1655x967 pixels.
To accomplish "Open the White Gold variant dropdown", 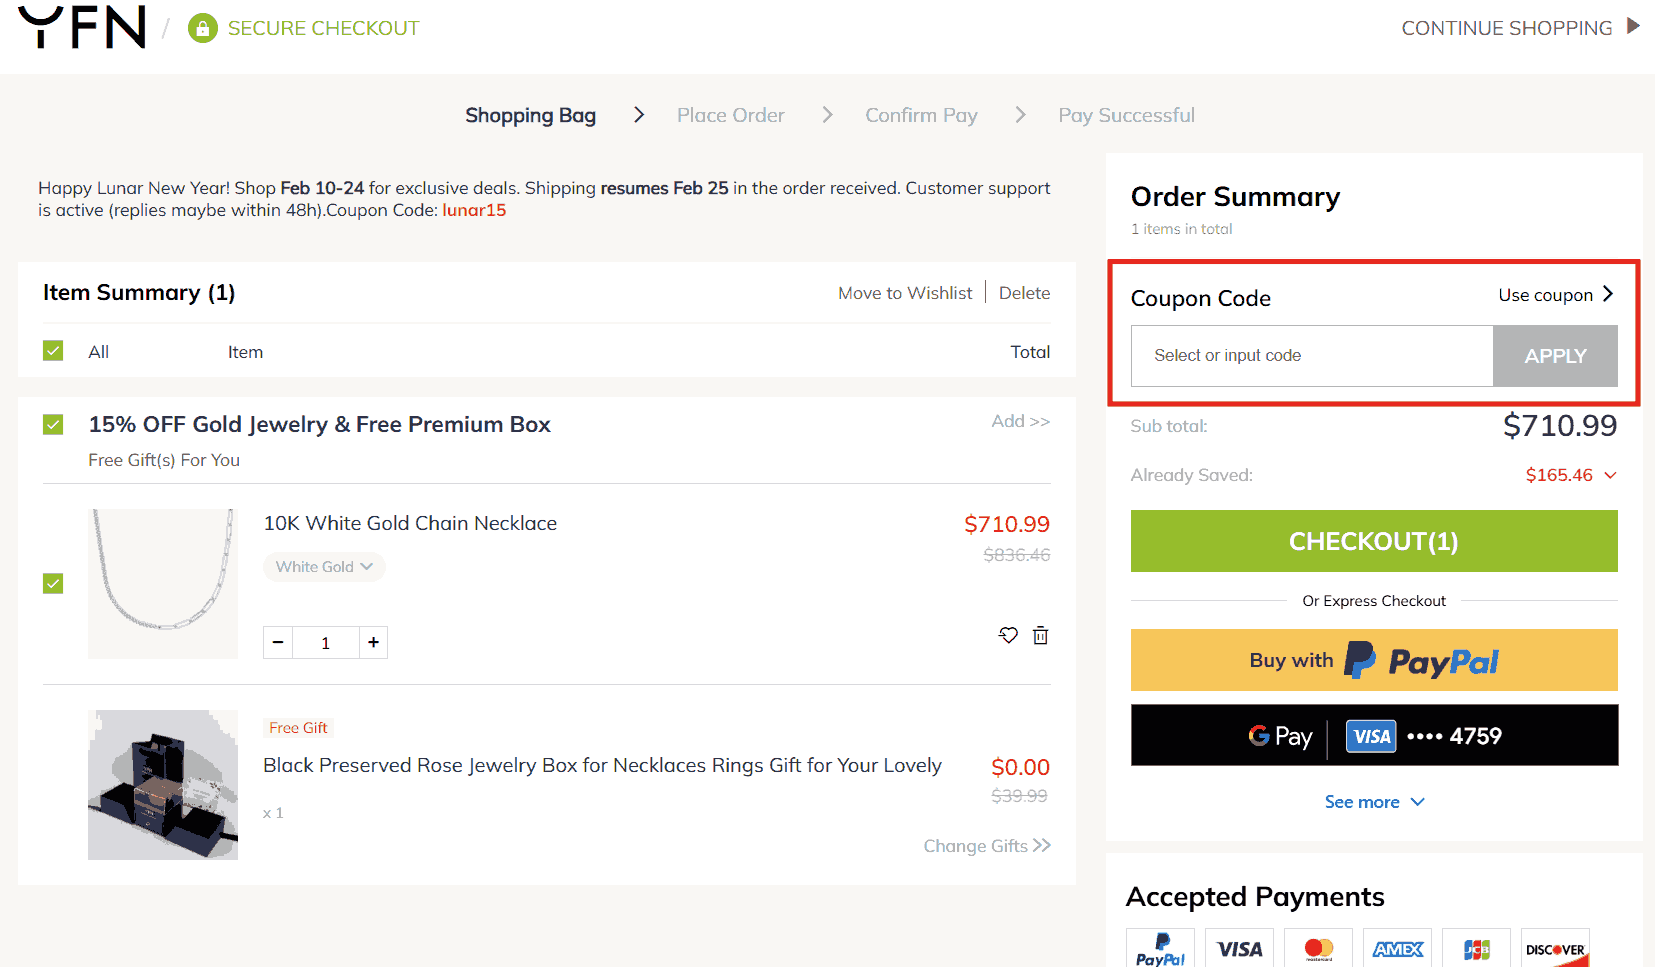I will click(324, 567).
